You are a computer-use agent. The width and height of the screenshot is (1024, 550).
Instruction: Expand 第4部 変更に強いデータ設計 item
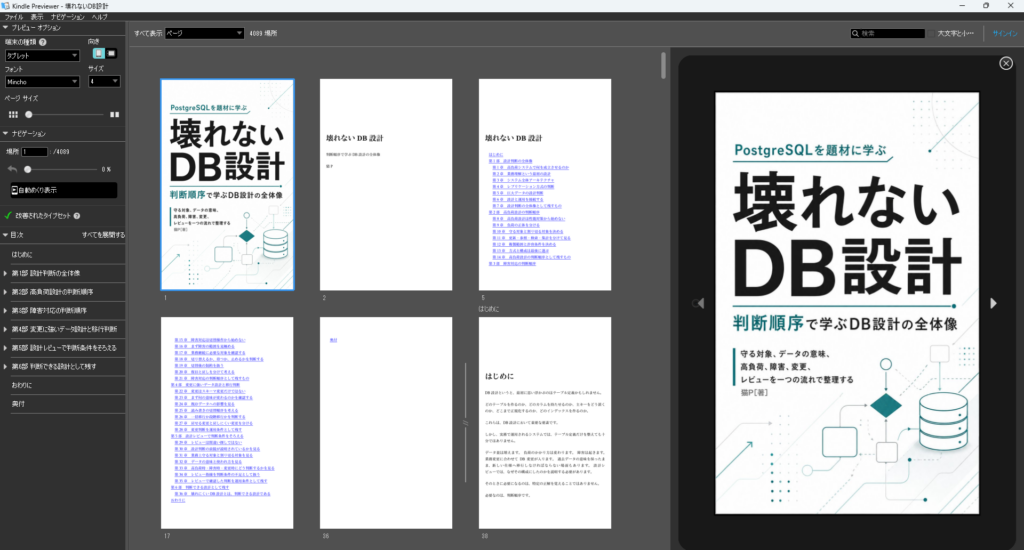pos(5,329)
